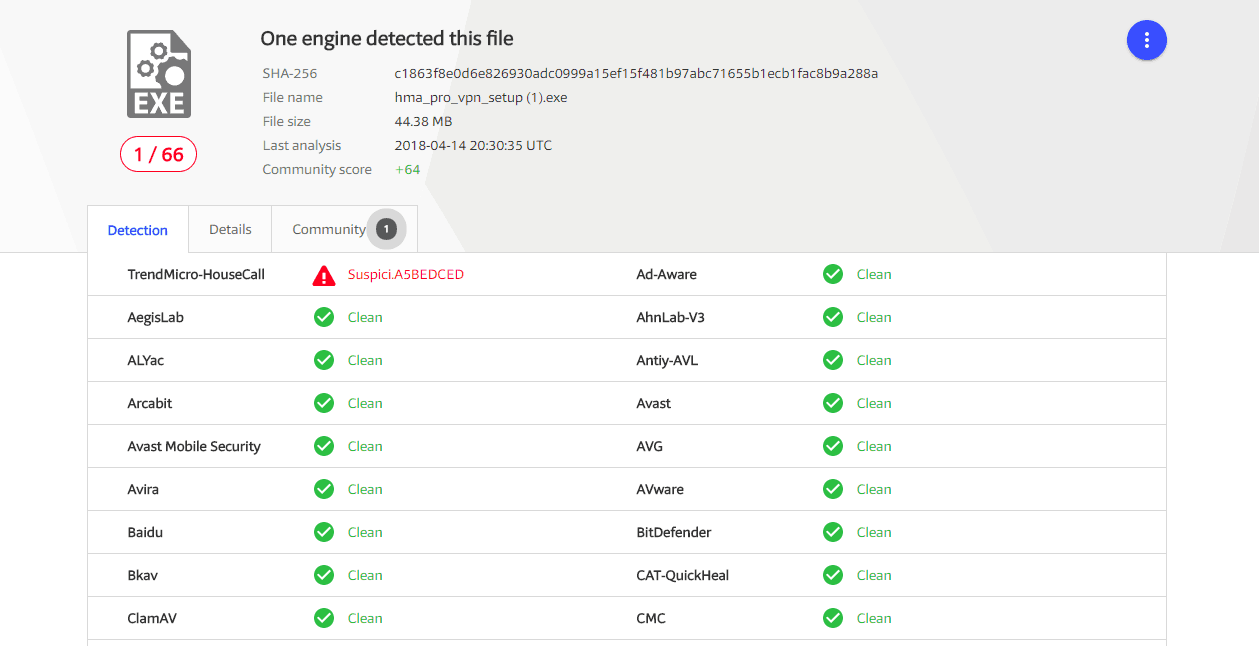Click the CAT-QuickHeal engine name

click(683, 575)
